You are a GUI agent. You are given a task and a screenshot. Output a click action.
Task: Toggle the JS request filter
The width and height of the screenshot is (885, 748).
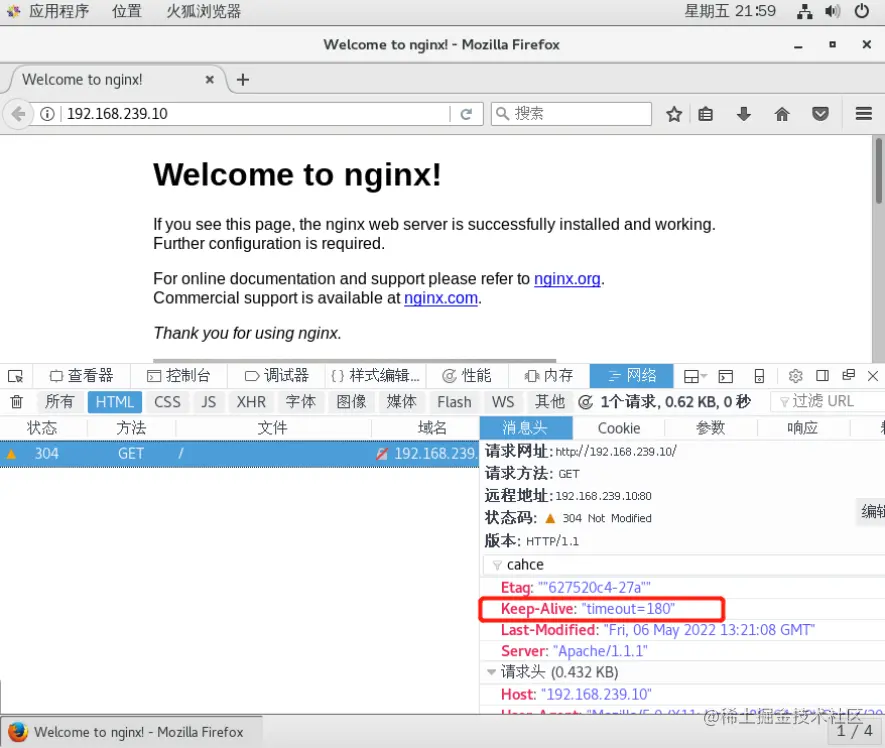[209, 402]
